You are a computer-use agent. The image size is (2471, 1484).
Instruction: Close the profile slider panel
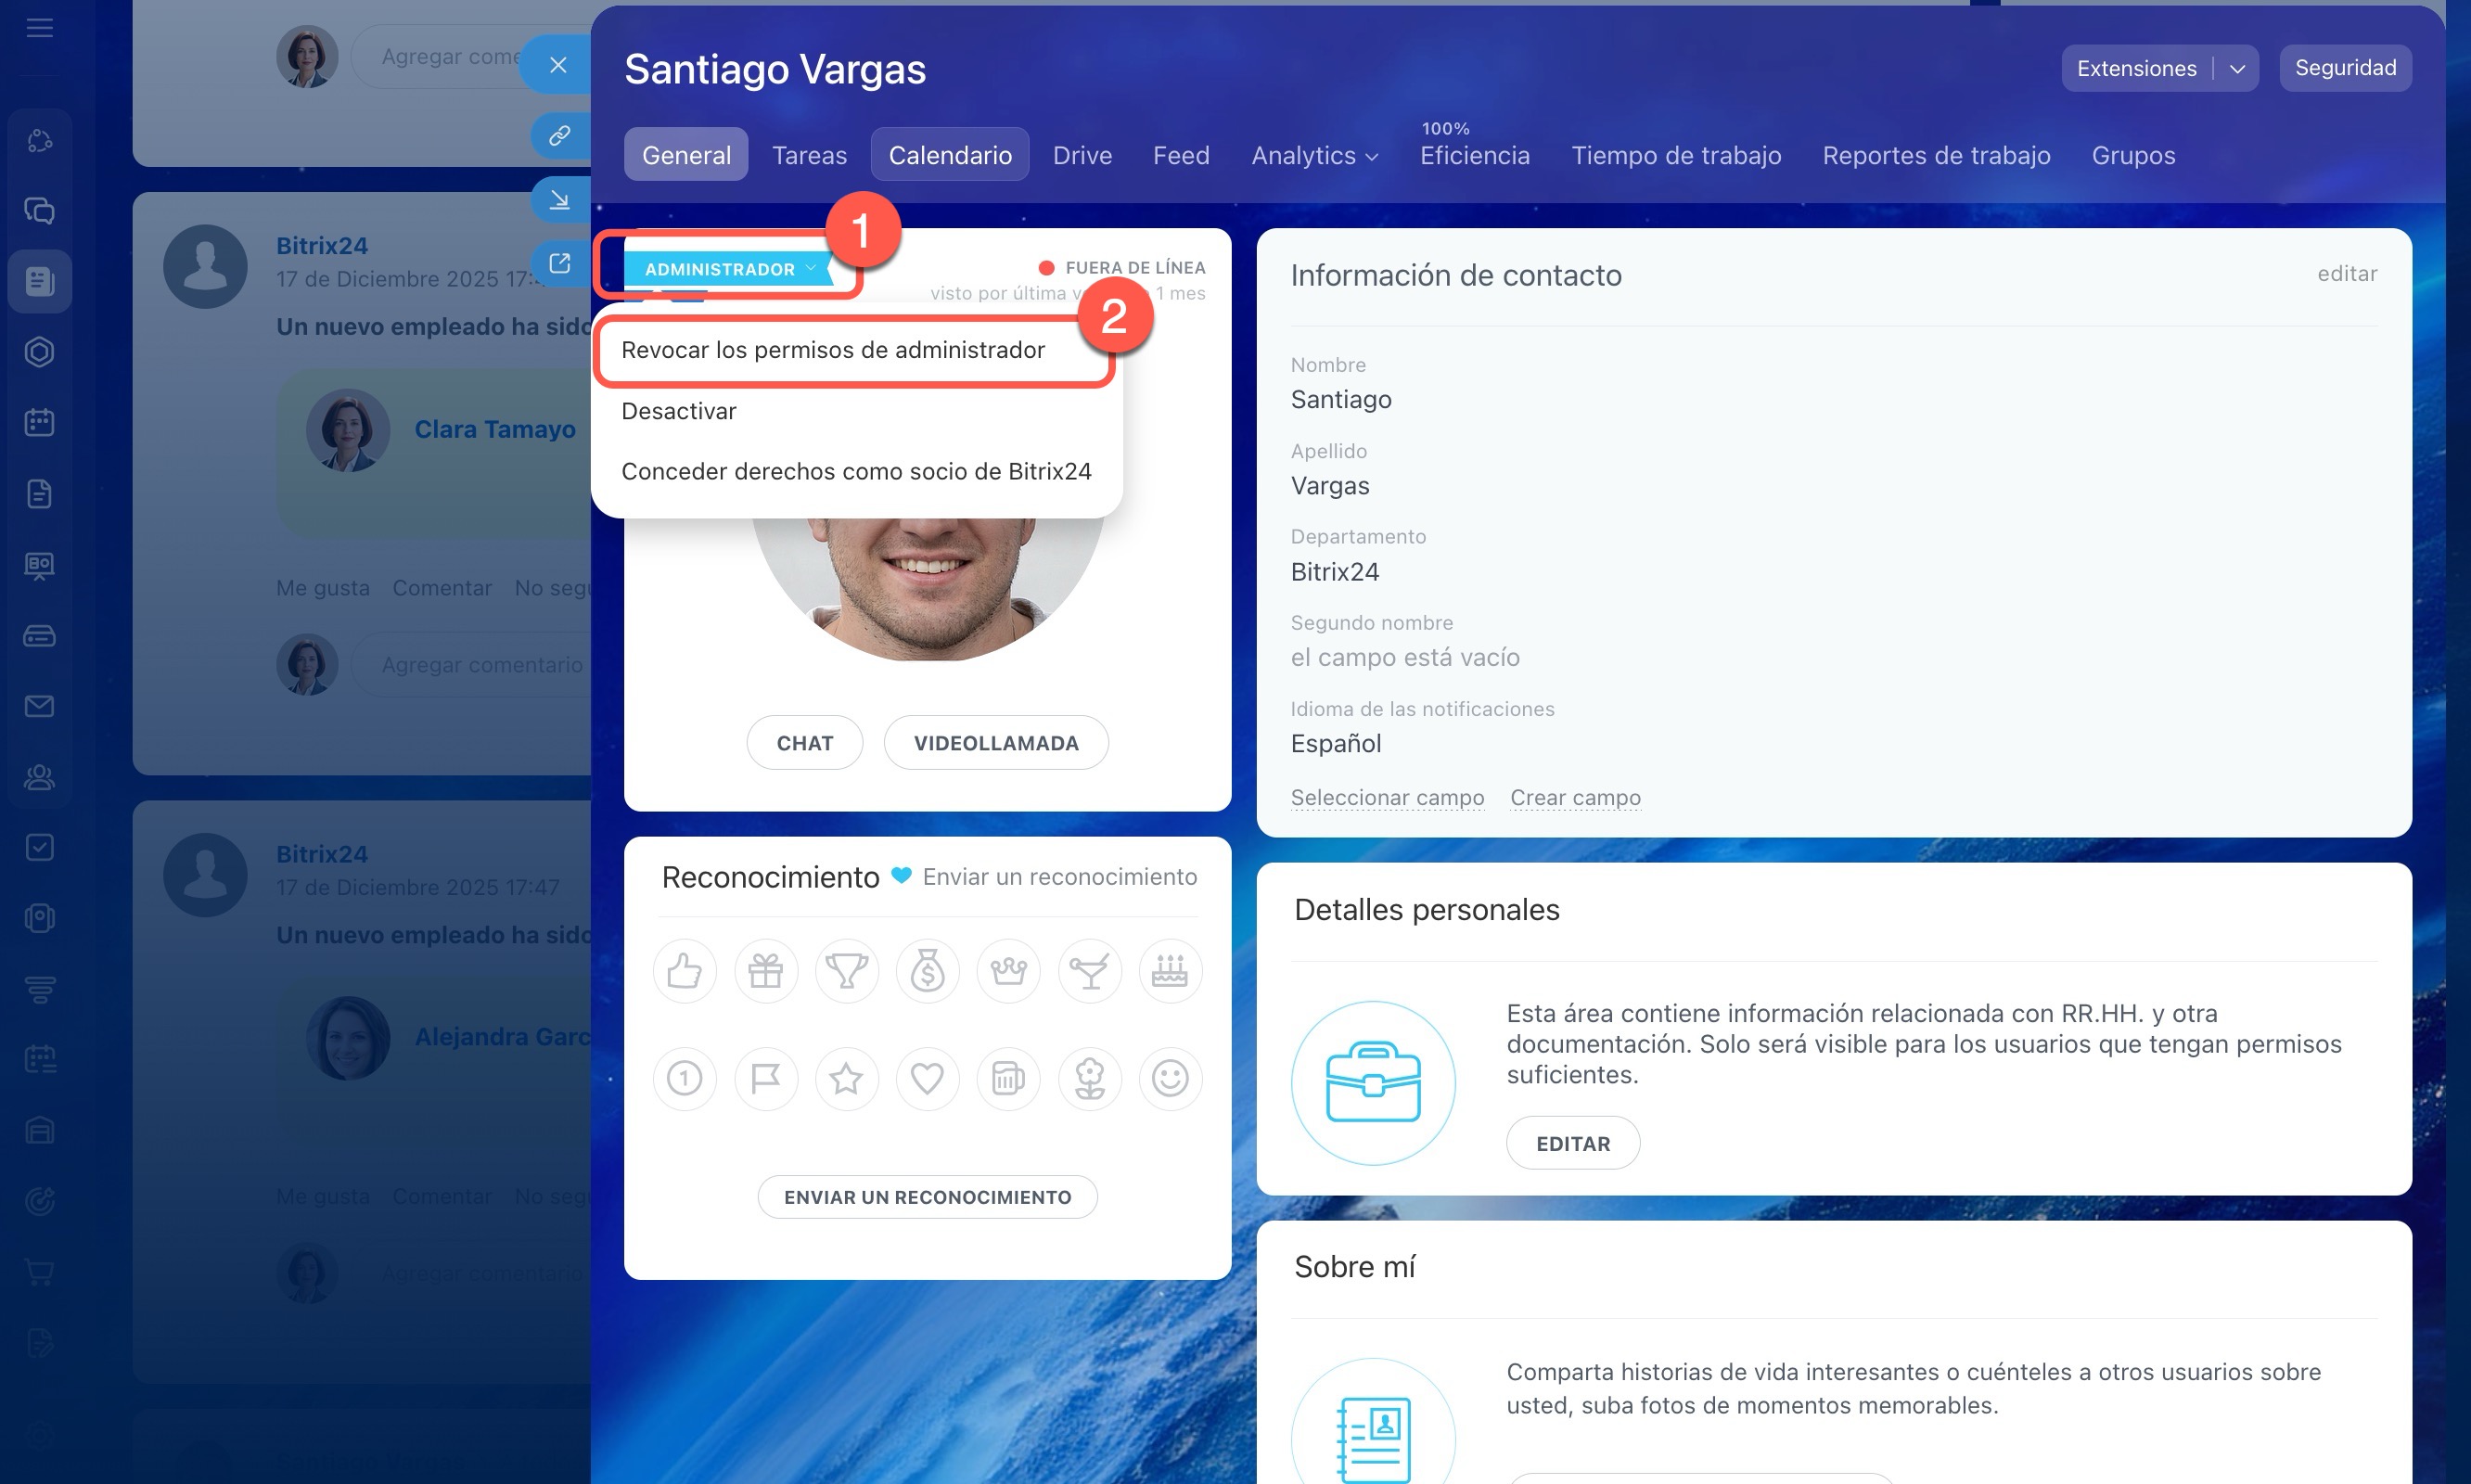(558, 65)
